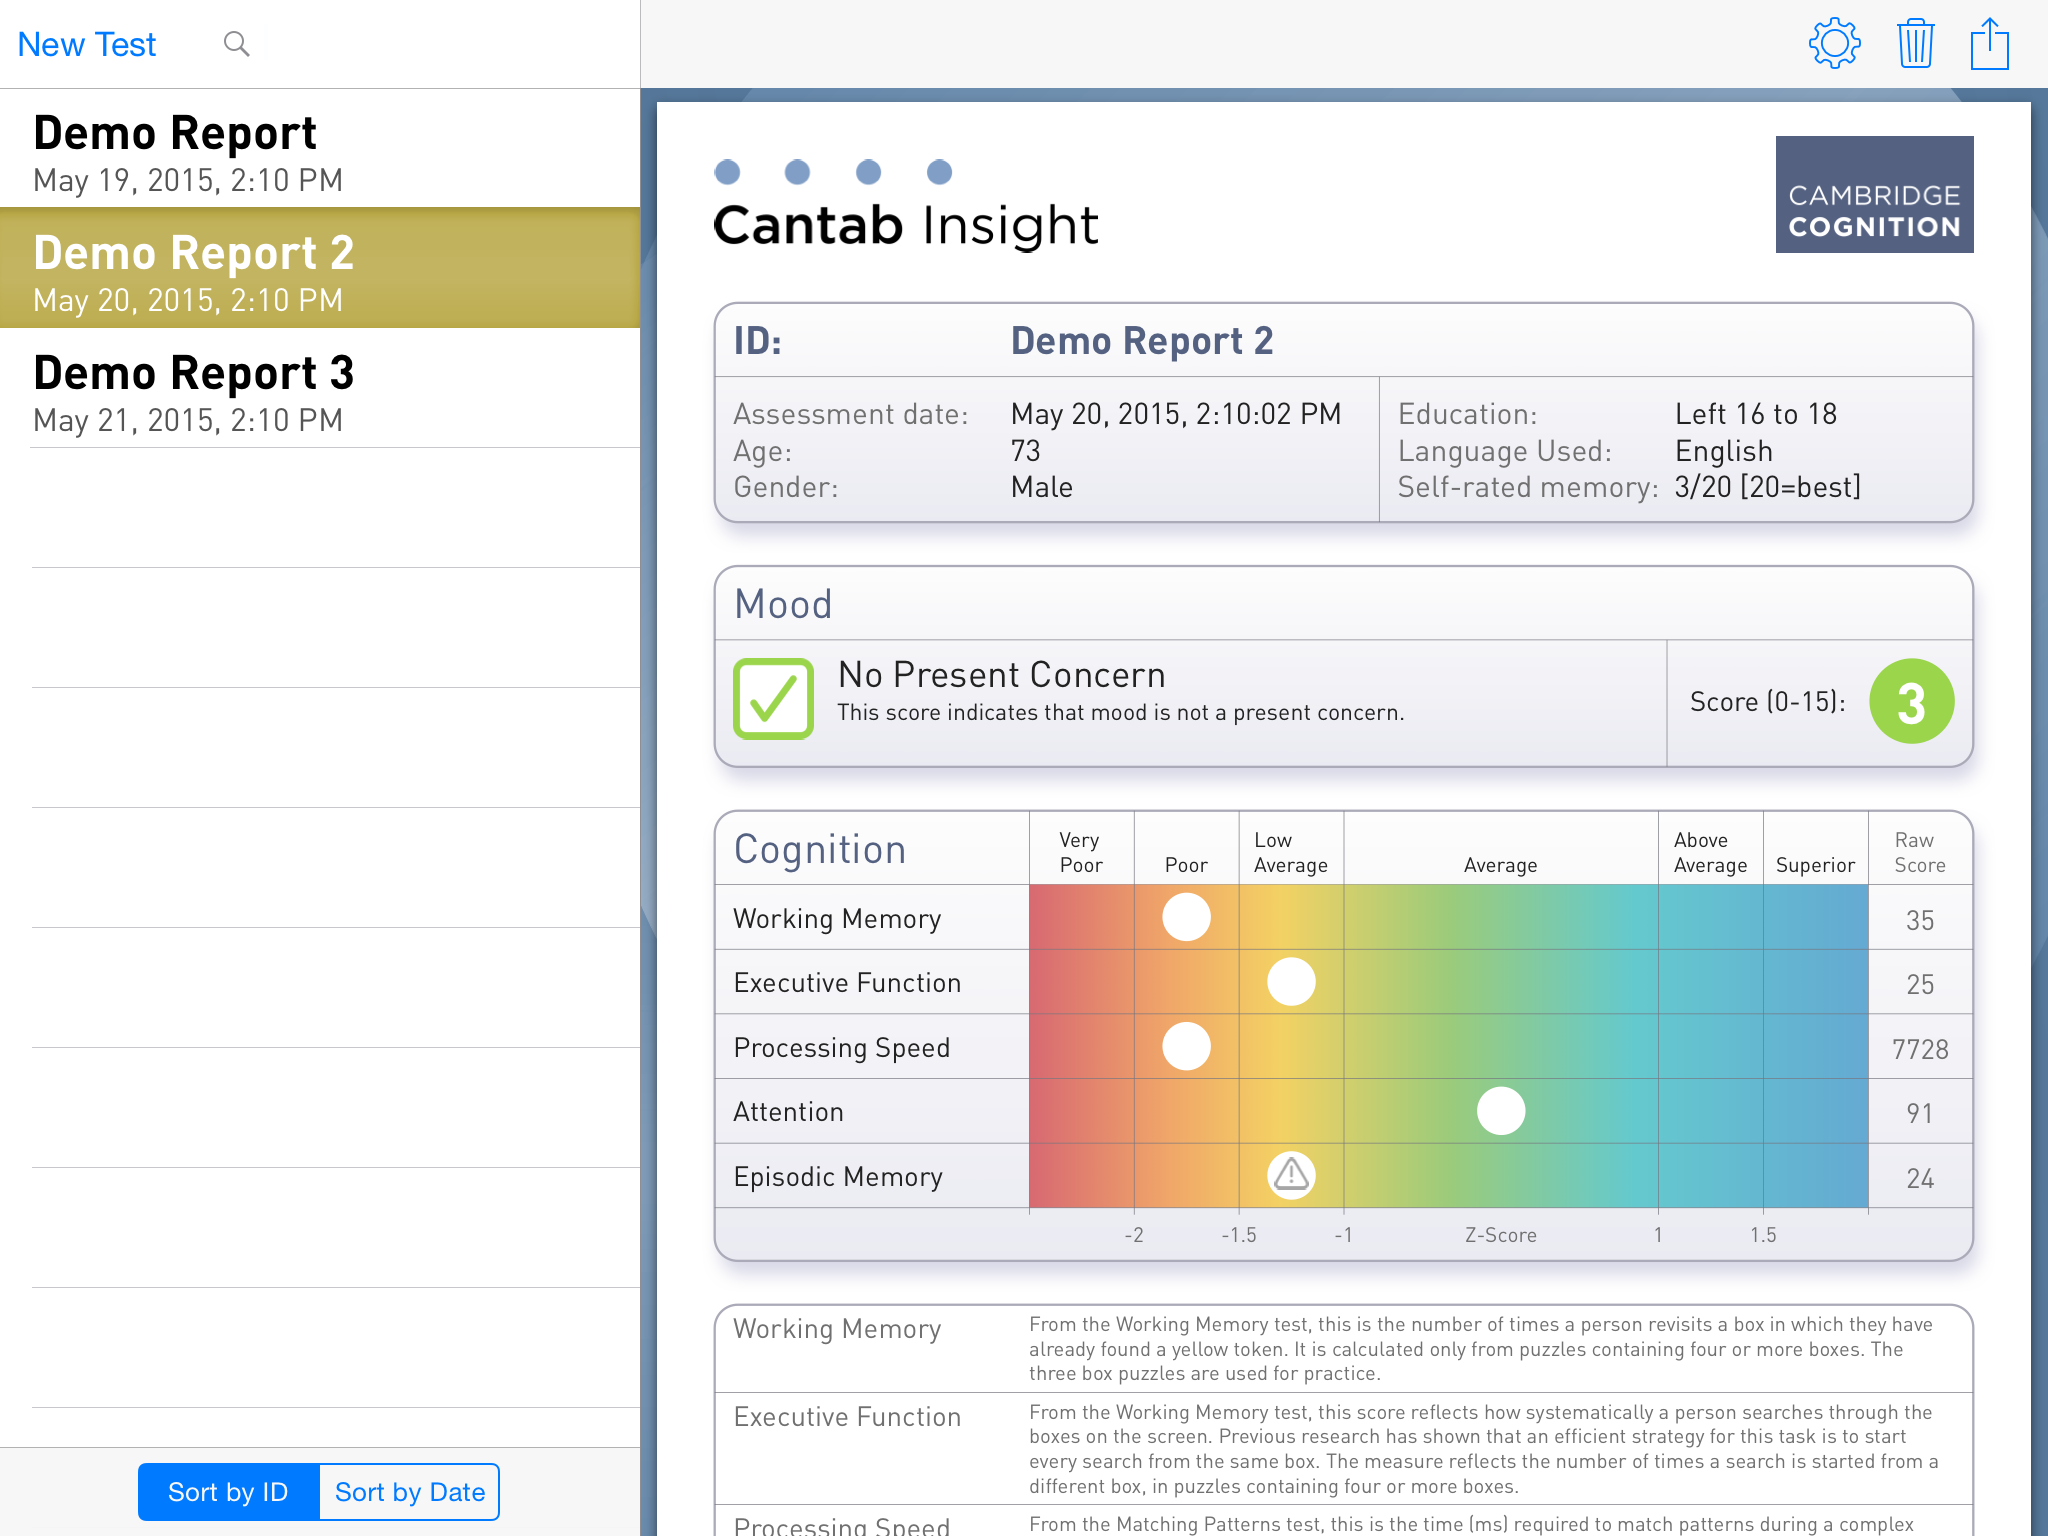The image size is (2048, 1536).
Task: Click the Attention row label
Action: [x=788, y=1112]
